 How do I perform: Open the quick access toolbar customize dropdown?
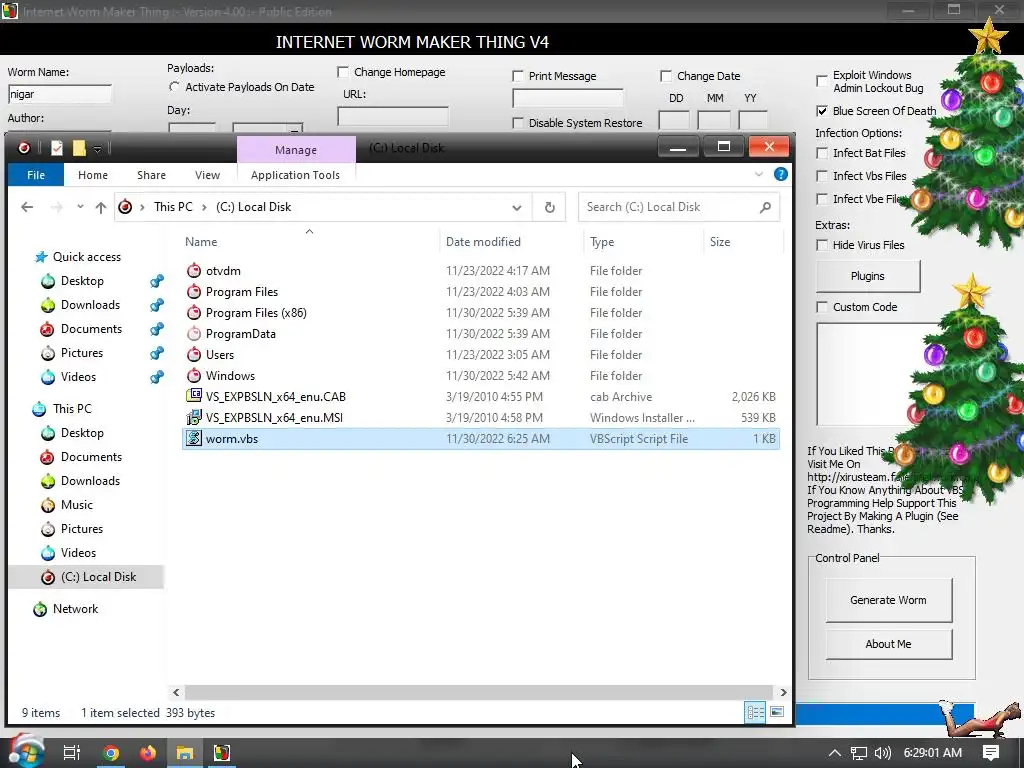click(x=97, y=149)
